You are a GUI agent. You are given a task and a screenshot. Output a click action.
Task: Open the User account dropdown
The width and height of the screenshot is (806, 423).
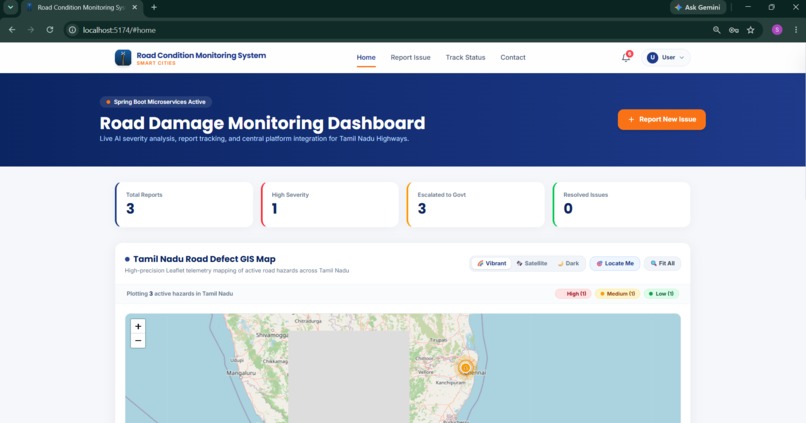(665, 58)
